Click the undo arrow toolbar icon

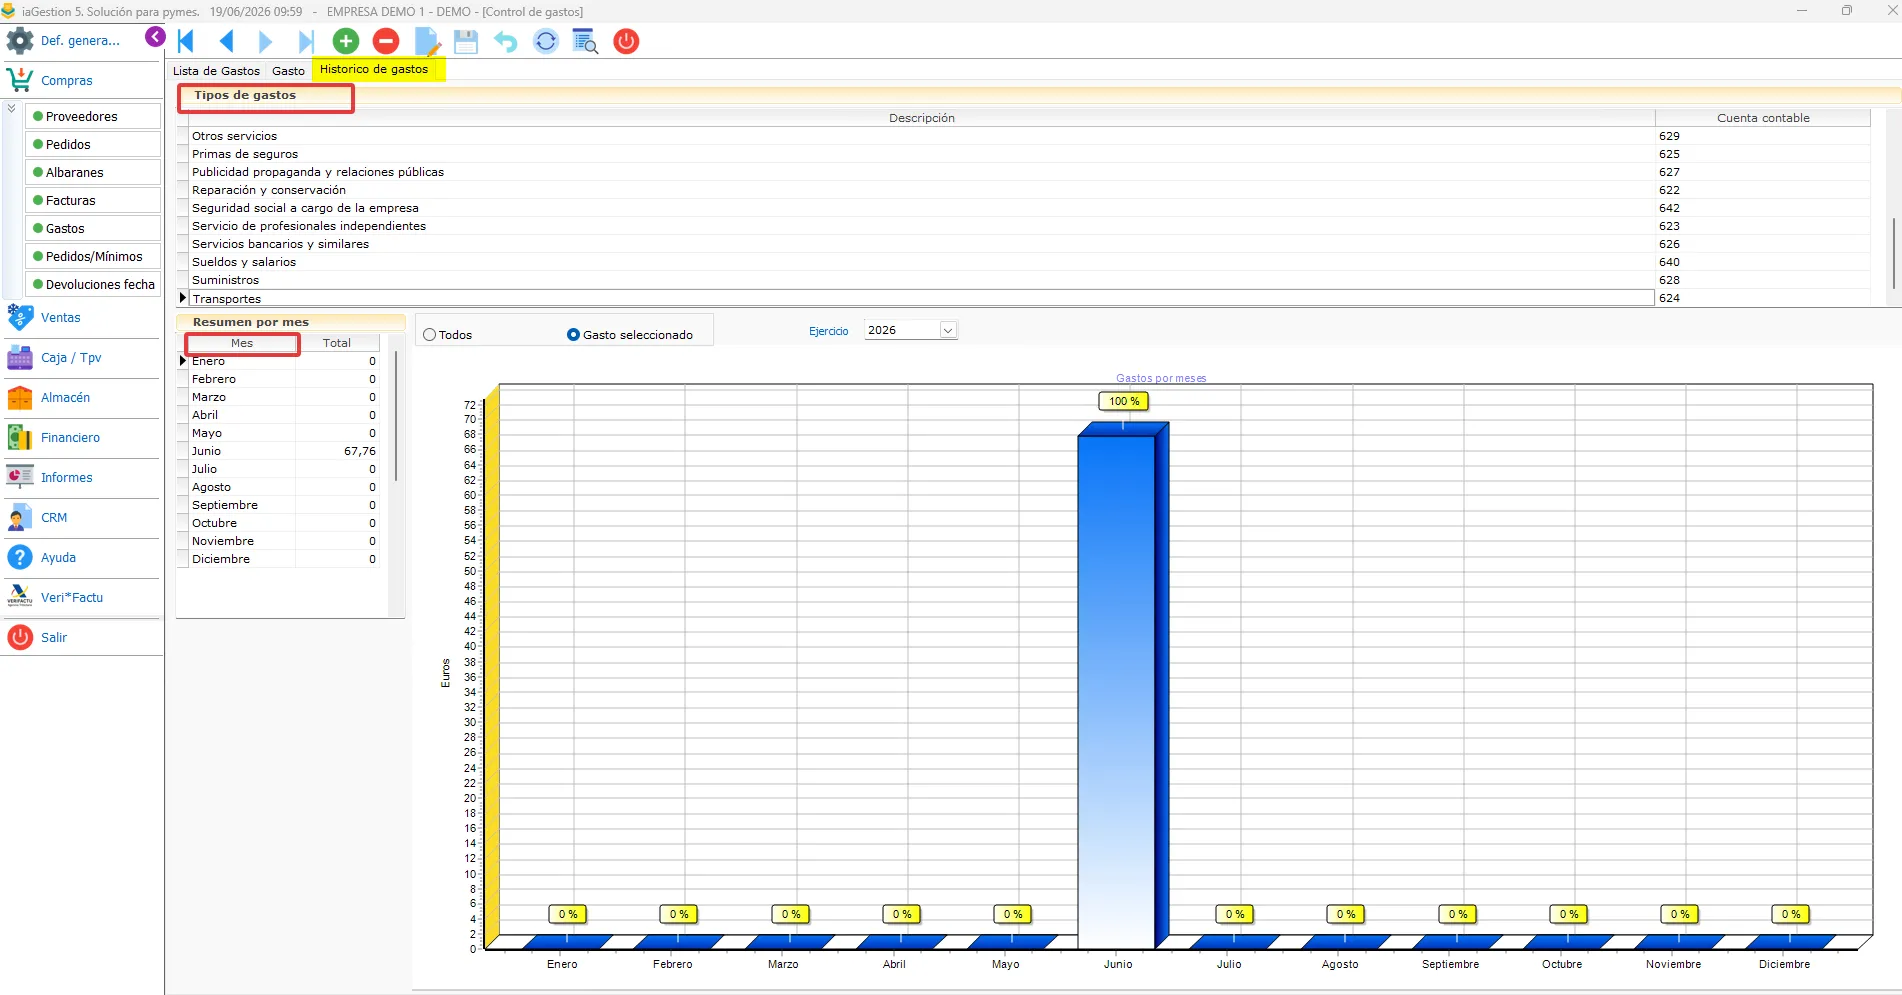tap(506, 41)
